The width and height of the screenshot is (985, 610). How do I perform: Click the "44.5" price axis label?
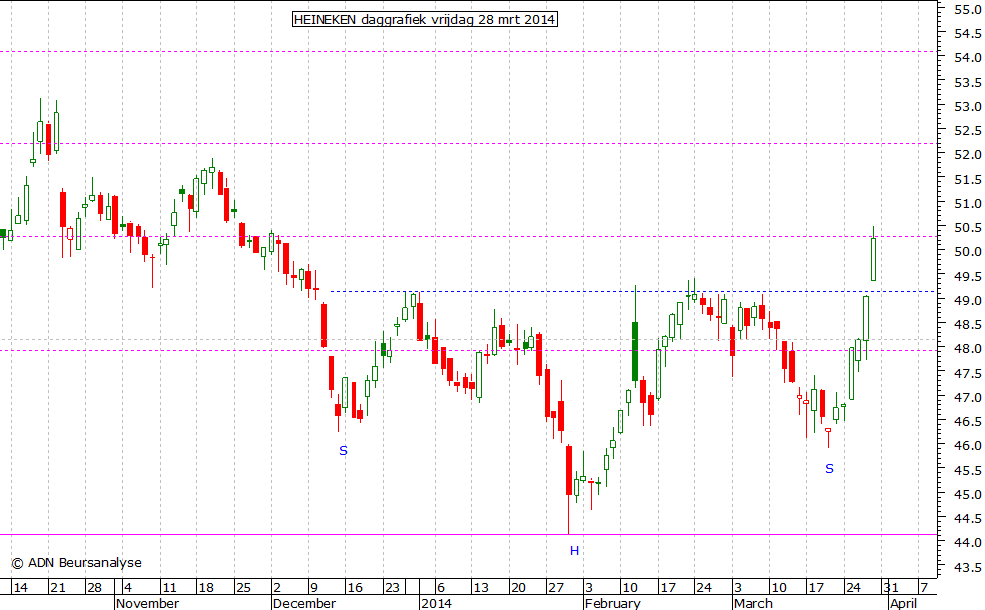click(x=968, y=519)
